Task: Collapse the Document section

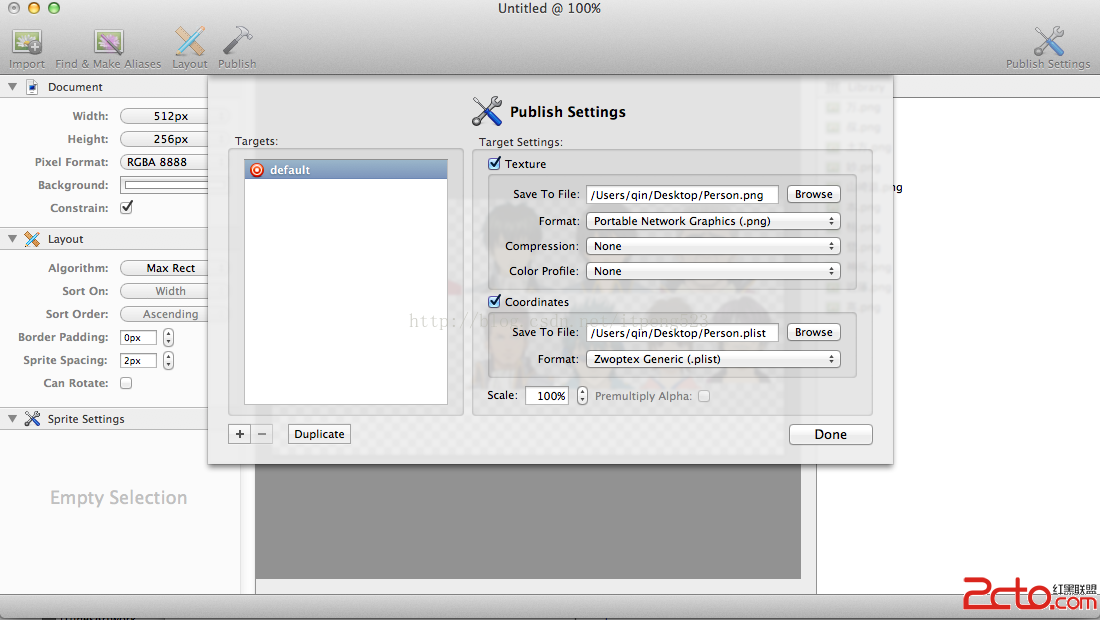Action: click(x=12, y=87)
